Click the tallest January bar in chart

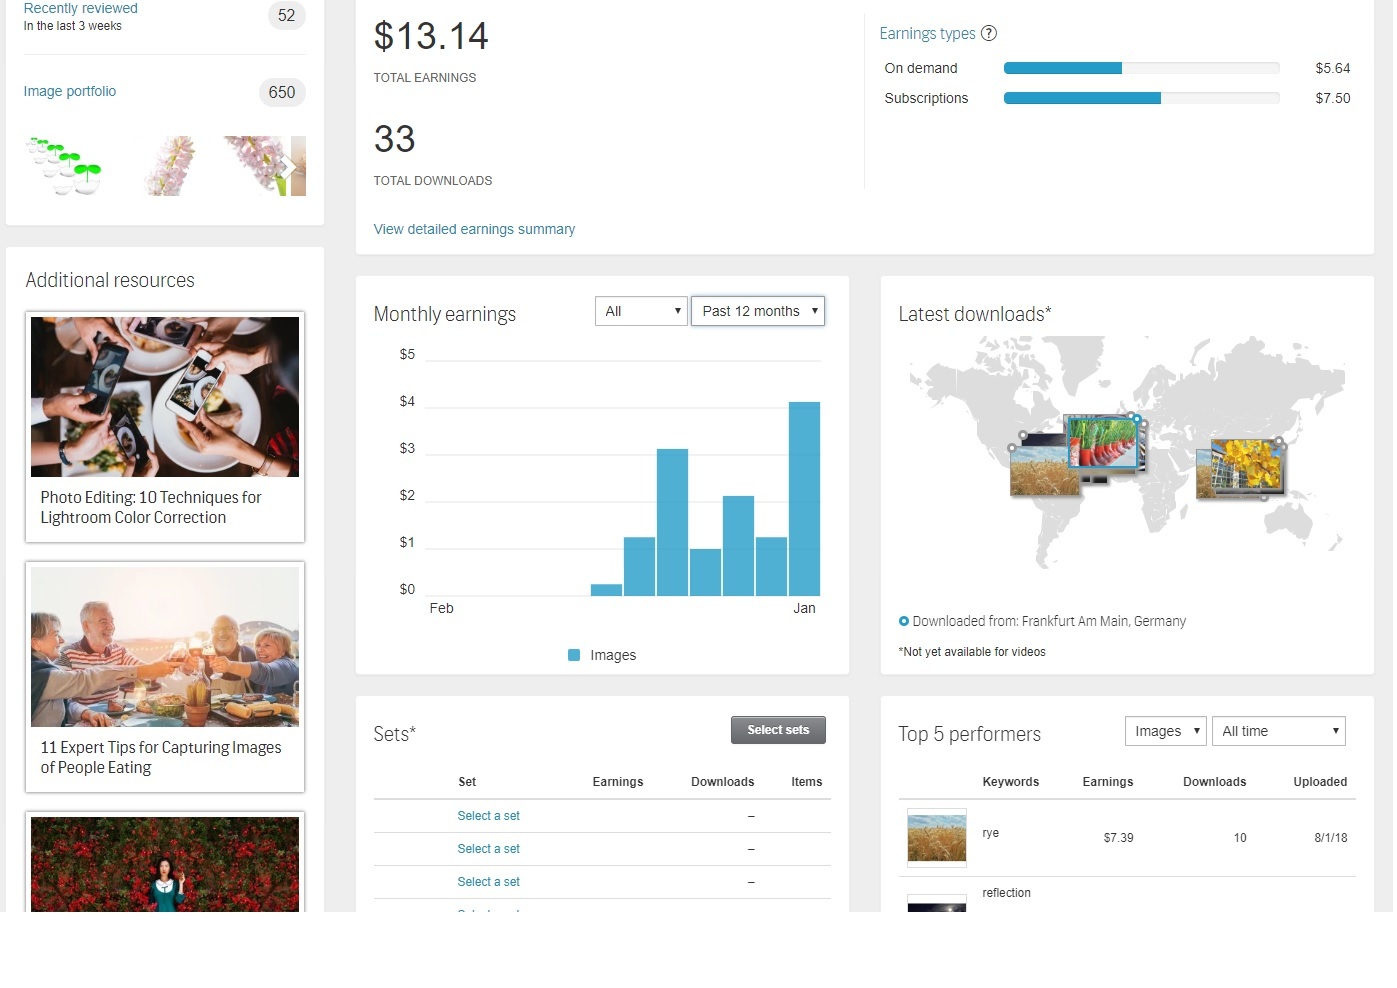point(804,498)
